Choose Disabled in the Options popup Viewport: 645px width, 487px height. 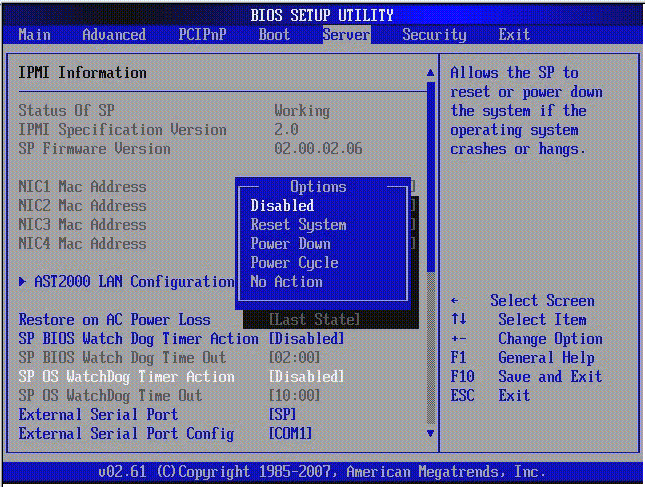coord(282,206)
